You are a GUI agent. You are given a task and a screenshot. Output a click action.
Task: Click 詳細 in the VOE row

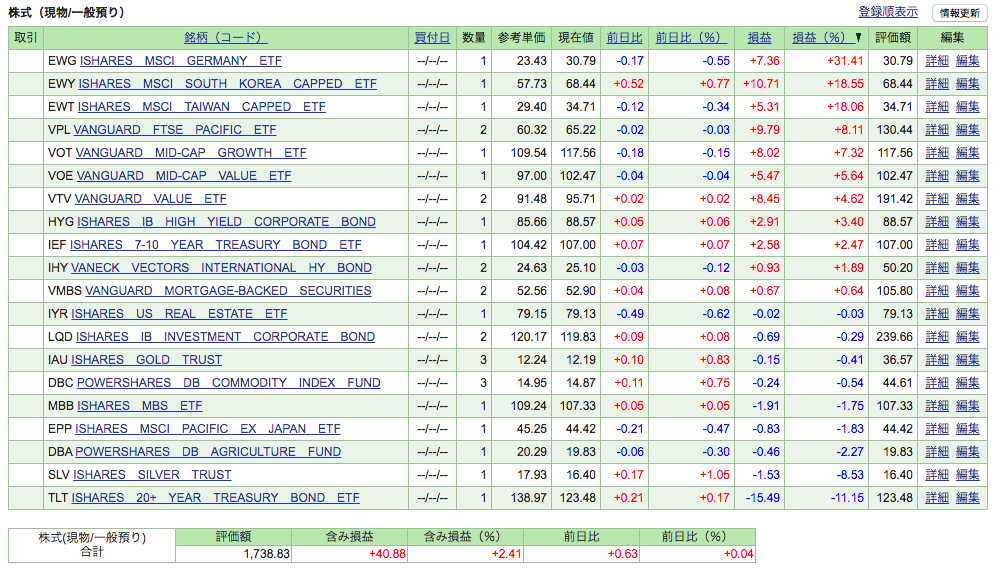pos(937,175)
